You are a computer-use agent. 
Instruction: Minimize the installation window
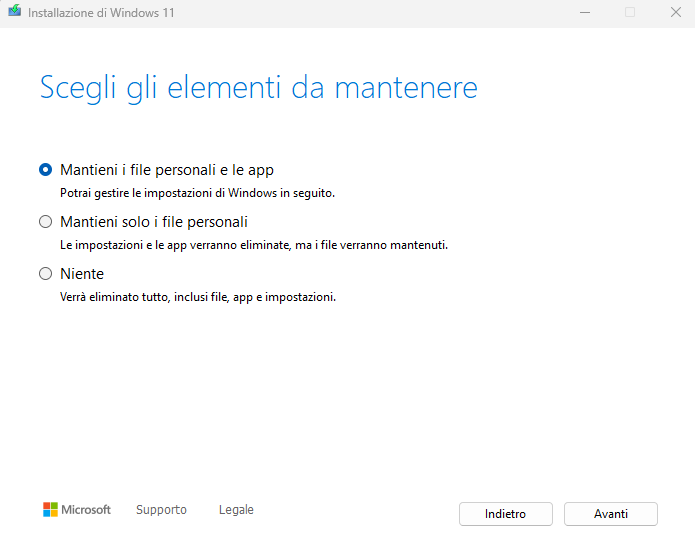pos(584,12)
